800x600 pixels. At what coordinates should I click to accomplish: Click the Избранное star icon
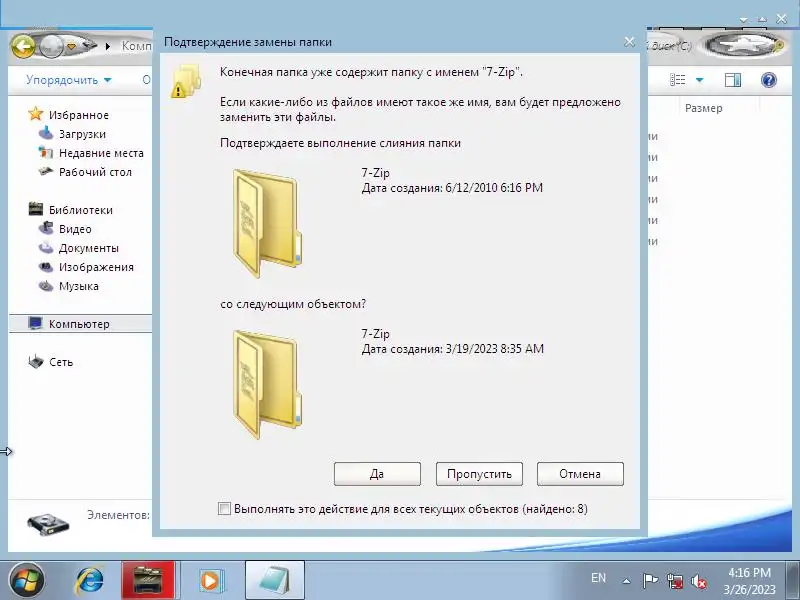[36, 114]
